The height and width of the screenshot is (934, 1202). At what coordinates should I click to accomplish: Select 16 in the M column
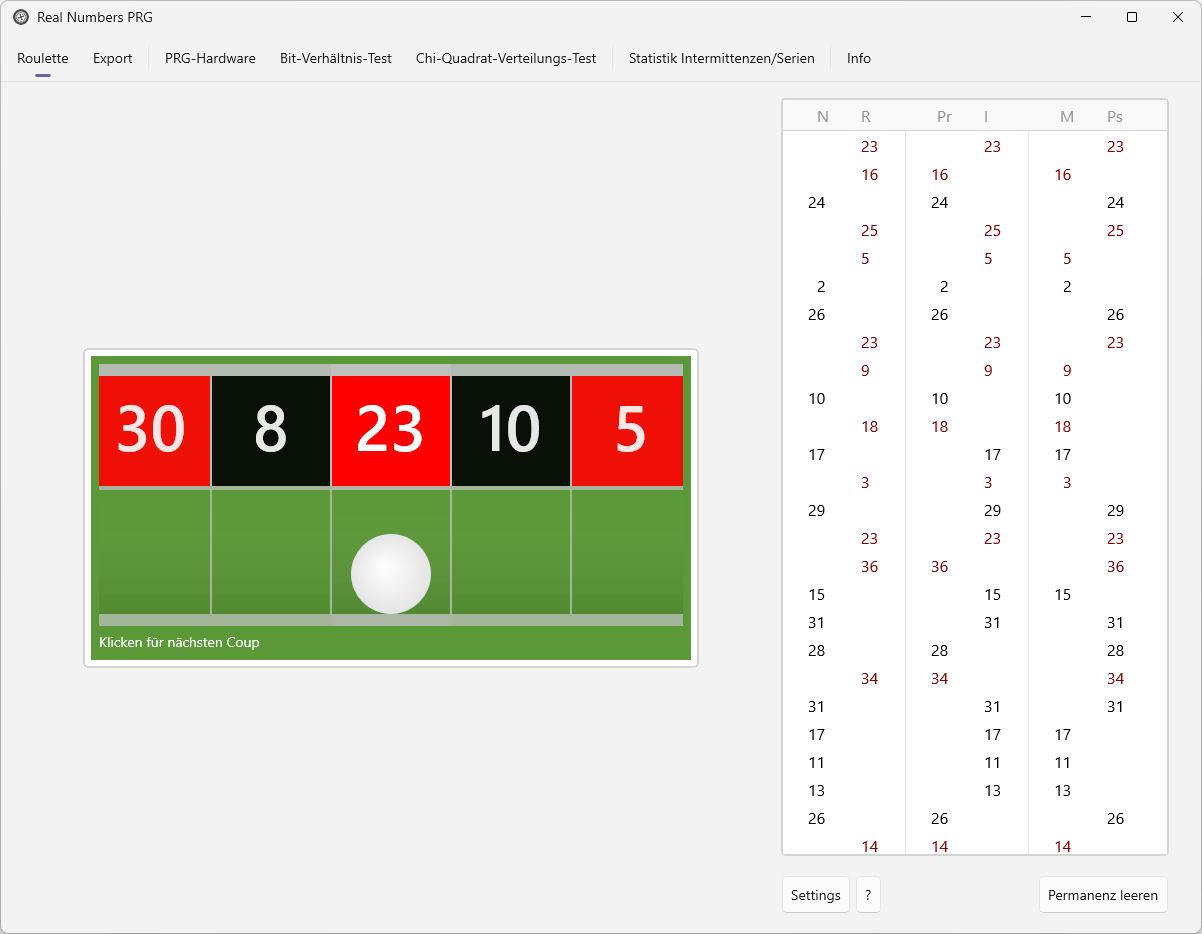(1063, 174)
